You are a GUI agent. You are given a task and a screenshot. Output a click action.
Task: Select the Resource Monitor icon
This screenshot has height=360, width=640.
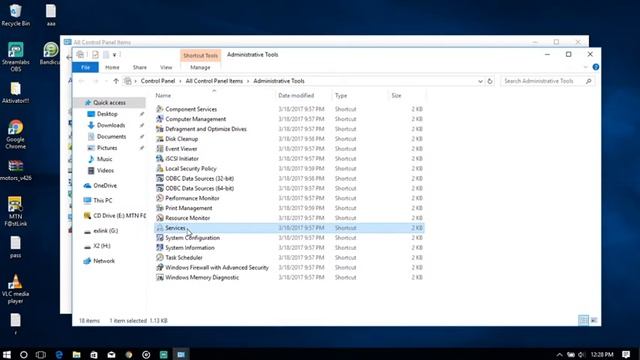pos(160,218)
